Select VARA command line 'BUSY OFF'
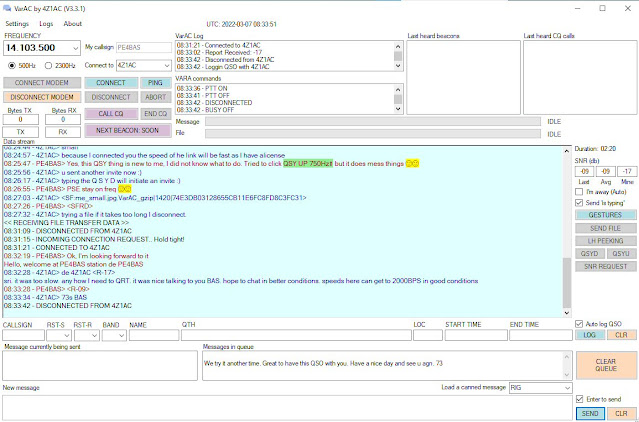This screenshot has height=422, width=639. (205, 110)
